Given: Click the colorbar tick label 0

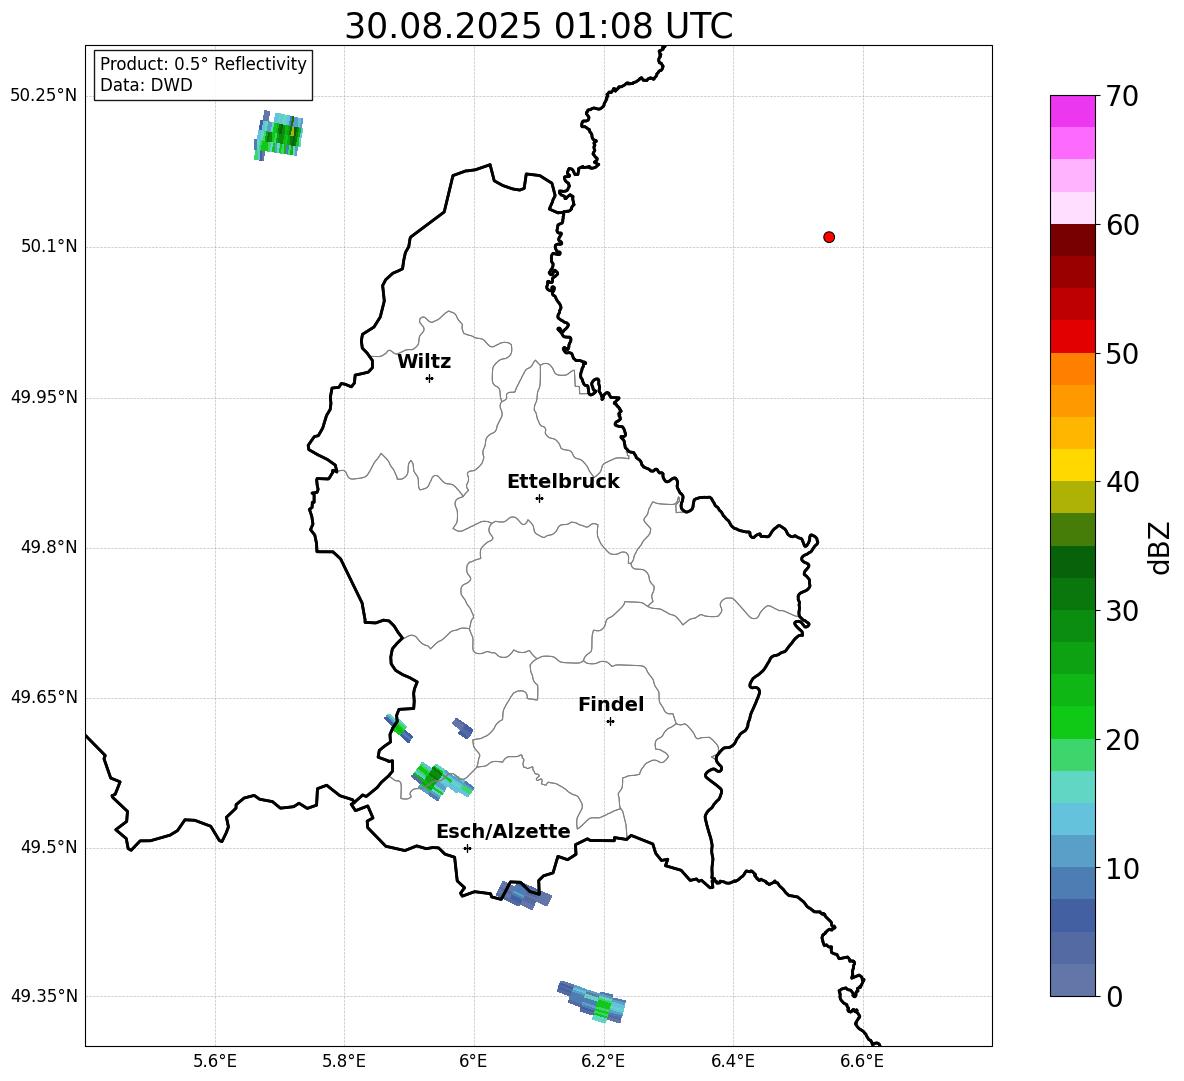Looking at the screenshot, I should [1115, 996].
